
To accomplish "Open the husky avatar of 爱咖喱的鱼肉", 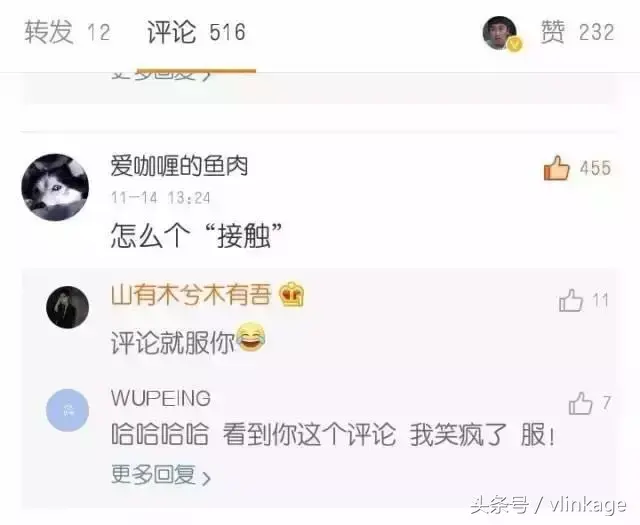I will coord(55,187).
